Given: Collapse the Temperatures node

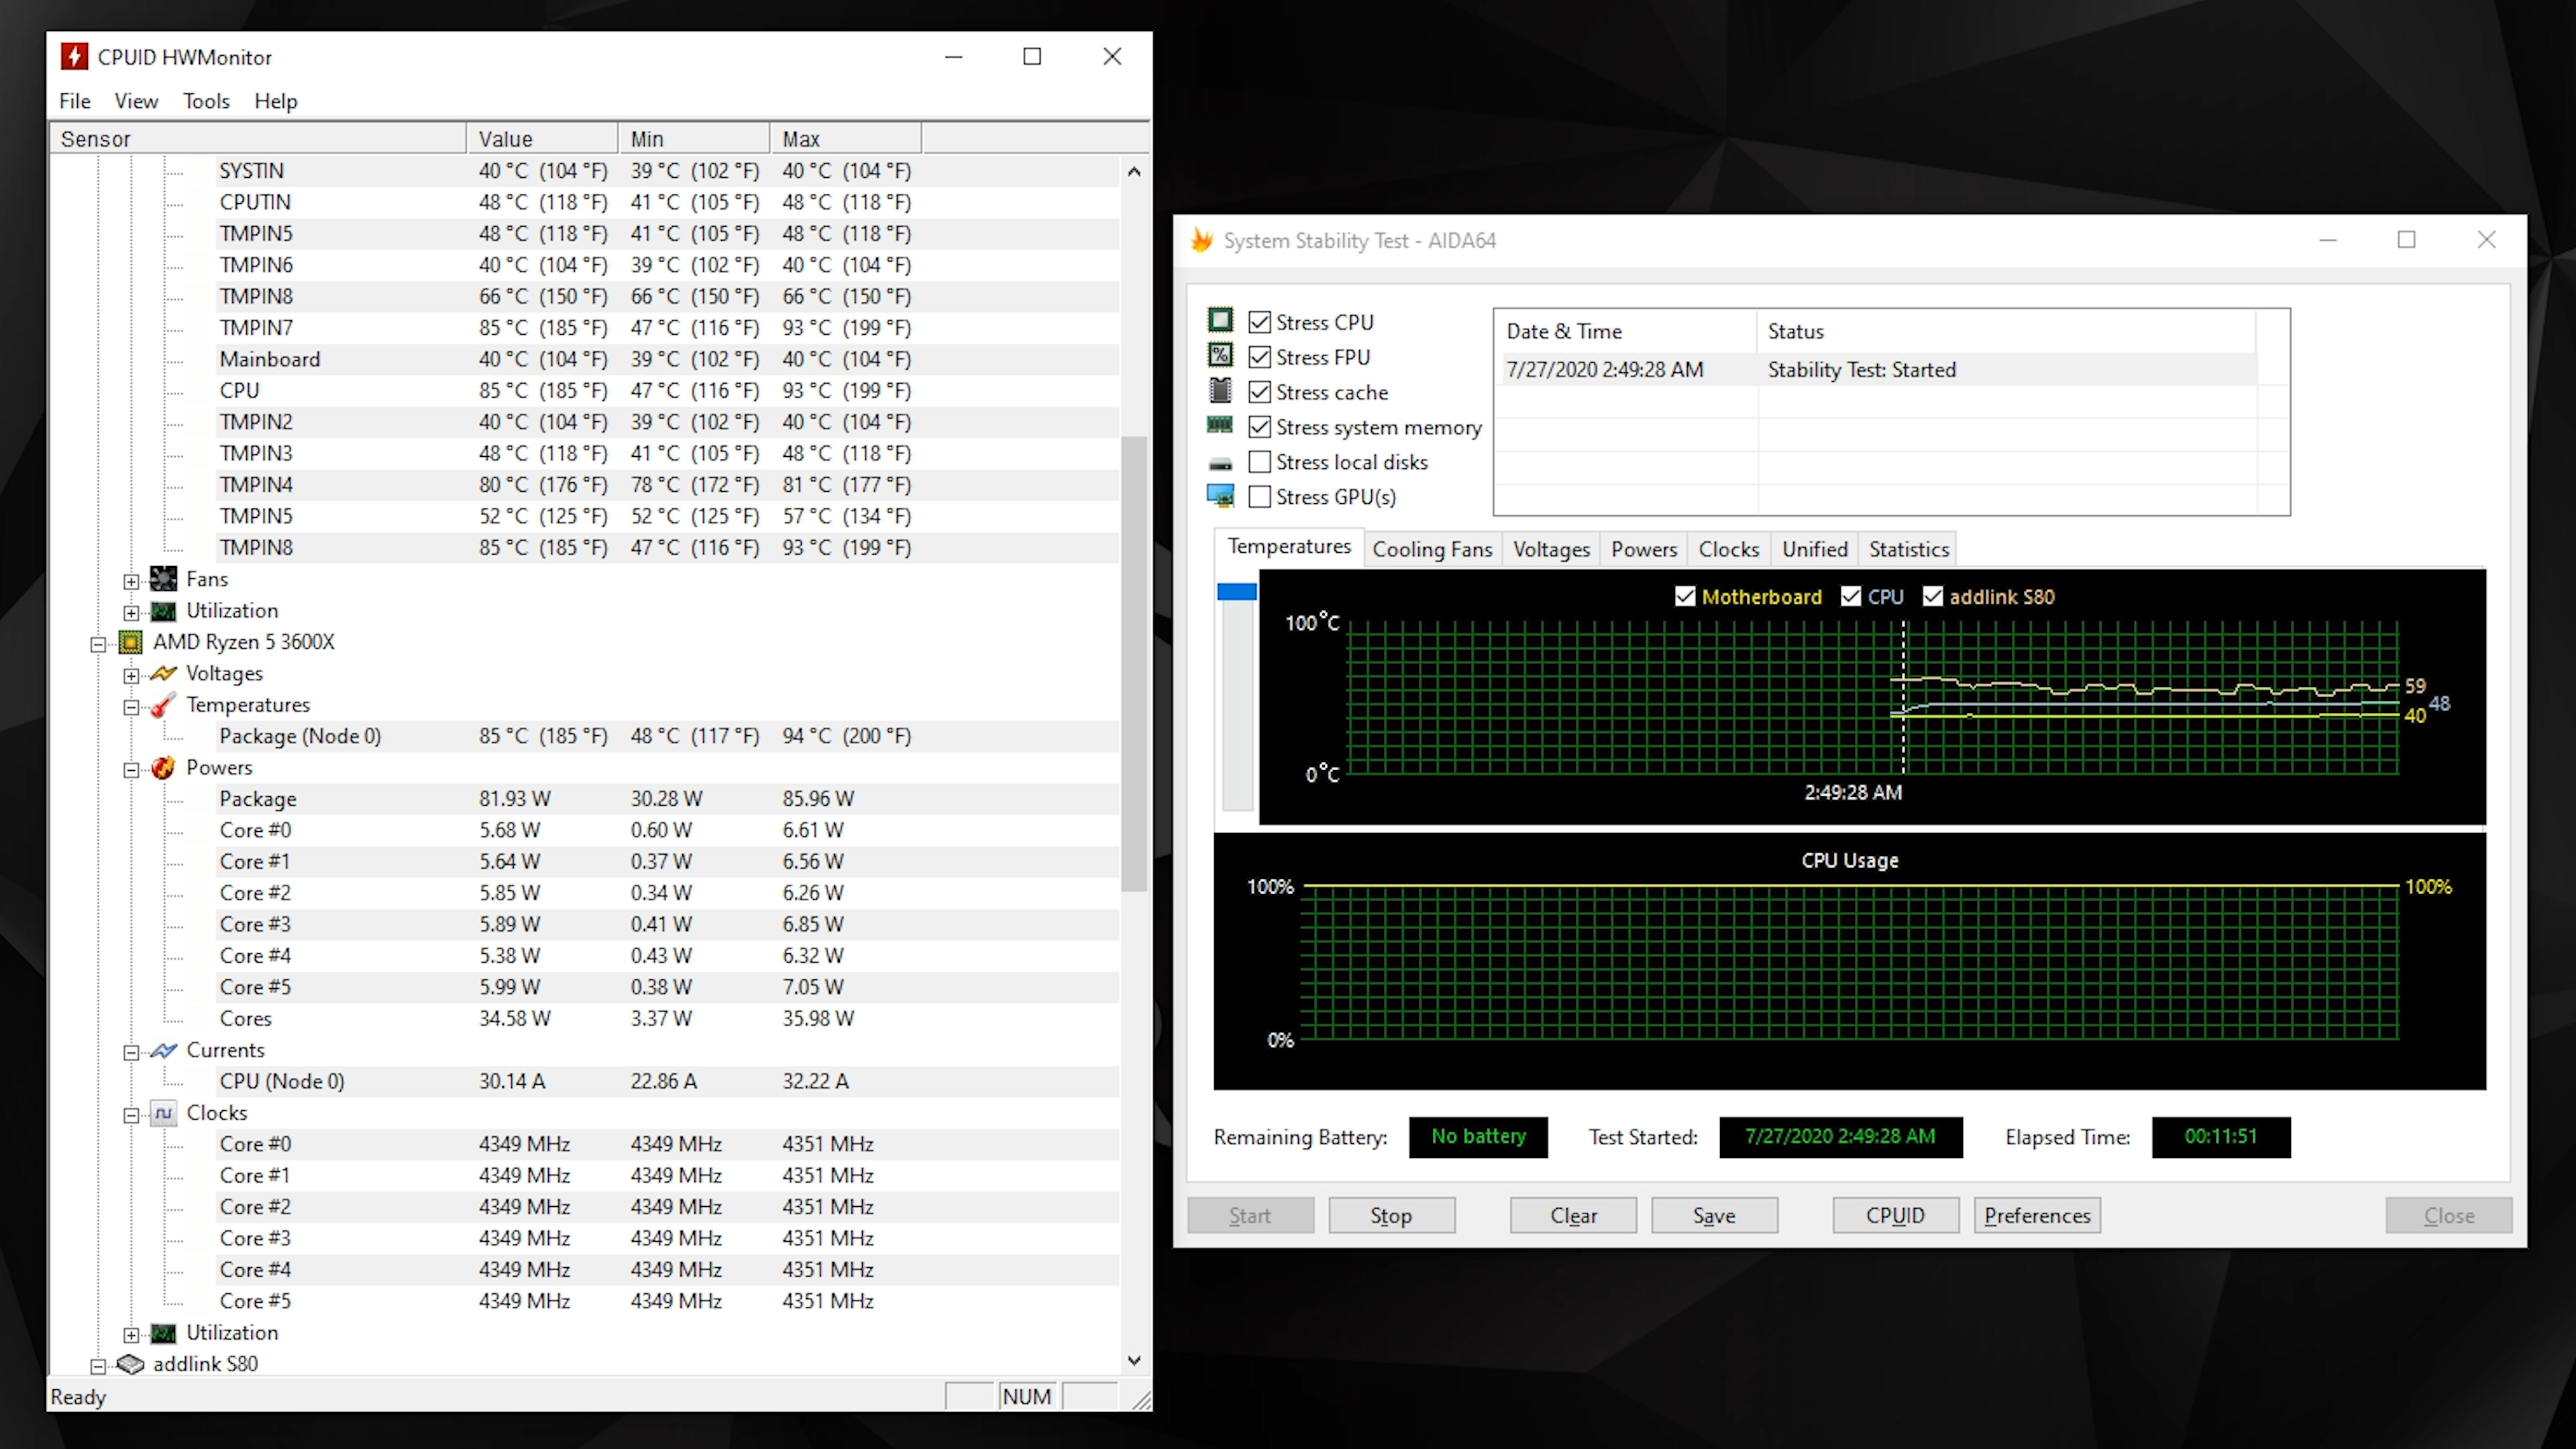Looking at the screenshot, I should [131, 707].
